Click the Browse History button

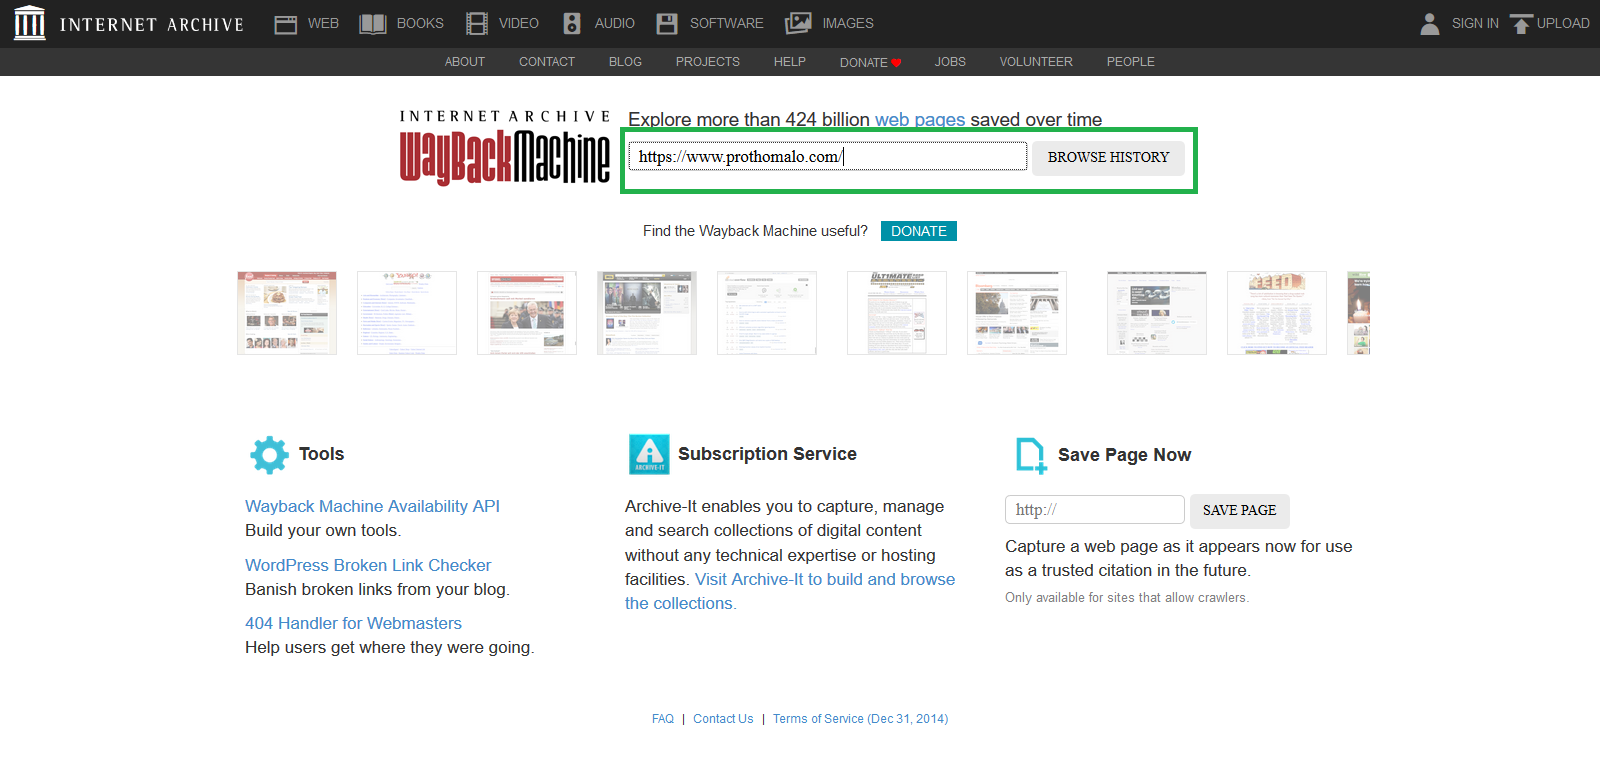1108,157
